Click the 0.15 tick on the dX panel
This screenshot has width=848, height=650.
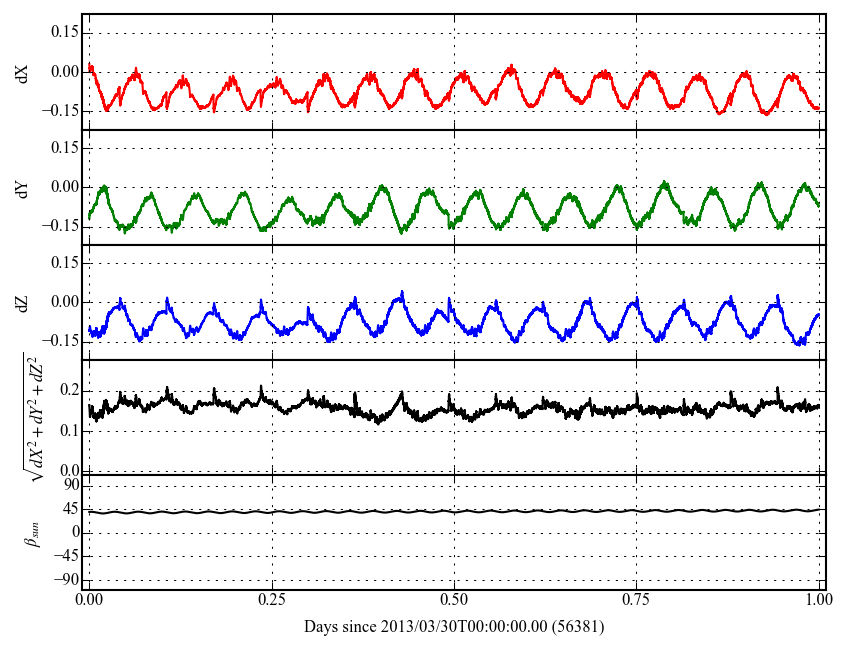64,32
